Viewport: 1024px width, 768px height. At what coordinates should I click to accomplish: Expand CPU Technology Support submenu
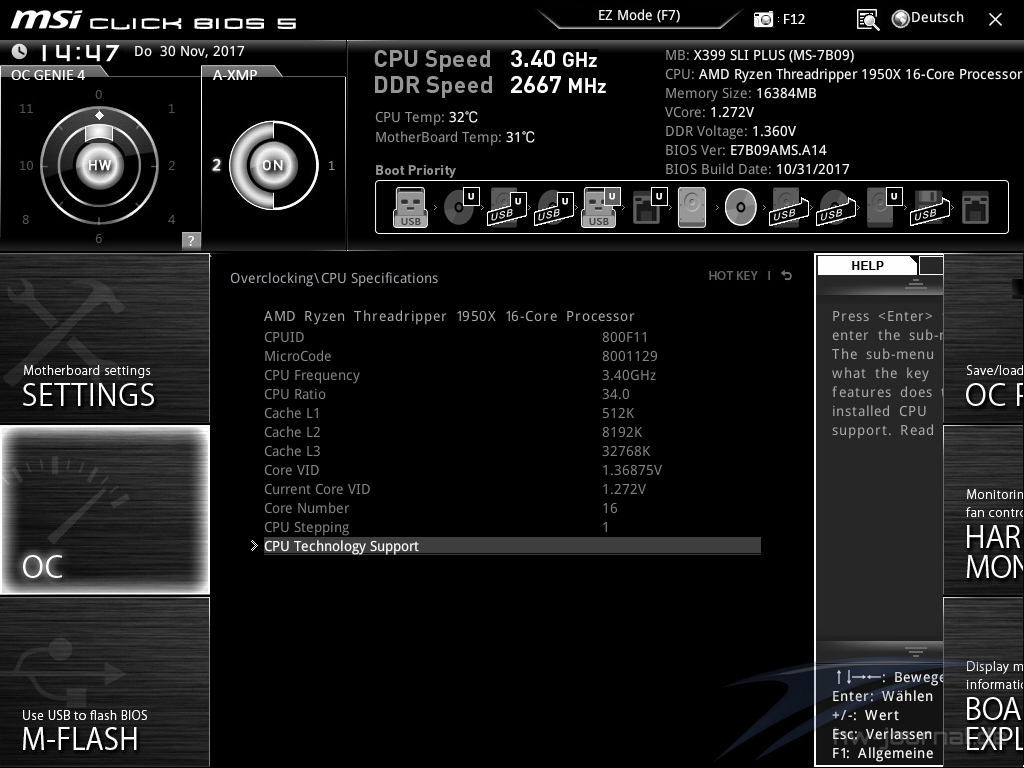pos(512,546)
